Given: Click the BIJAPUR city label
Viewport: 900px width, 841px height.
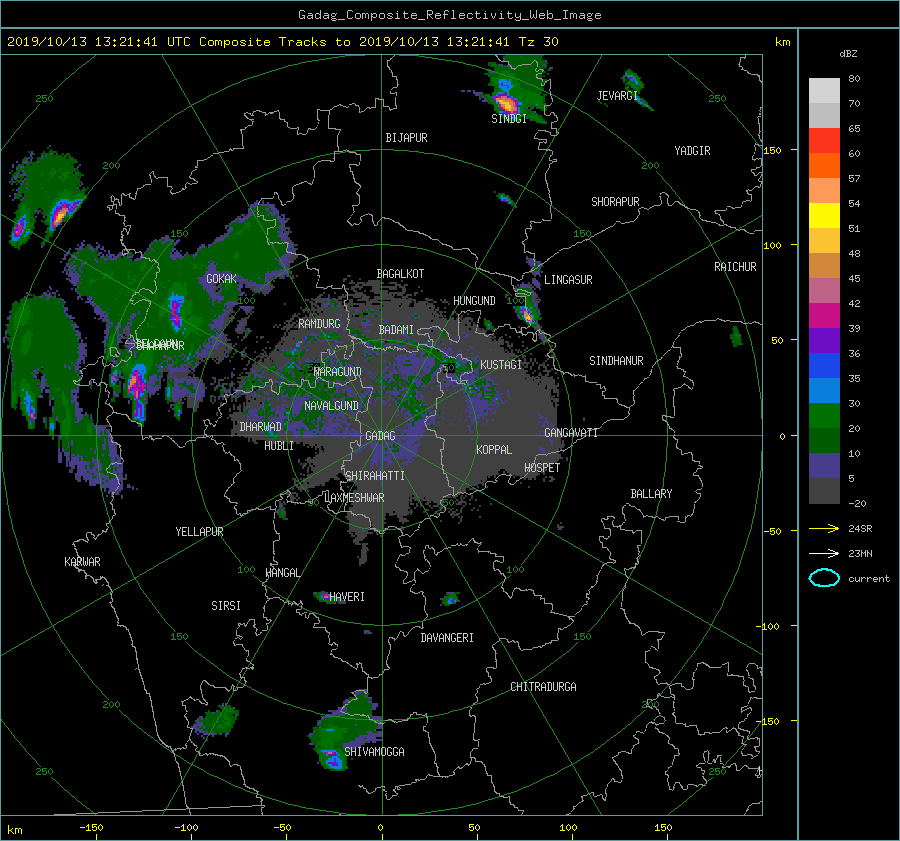Looking at the screenshot, I should (406, 138).
